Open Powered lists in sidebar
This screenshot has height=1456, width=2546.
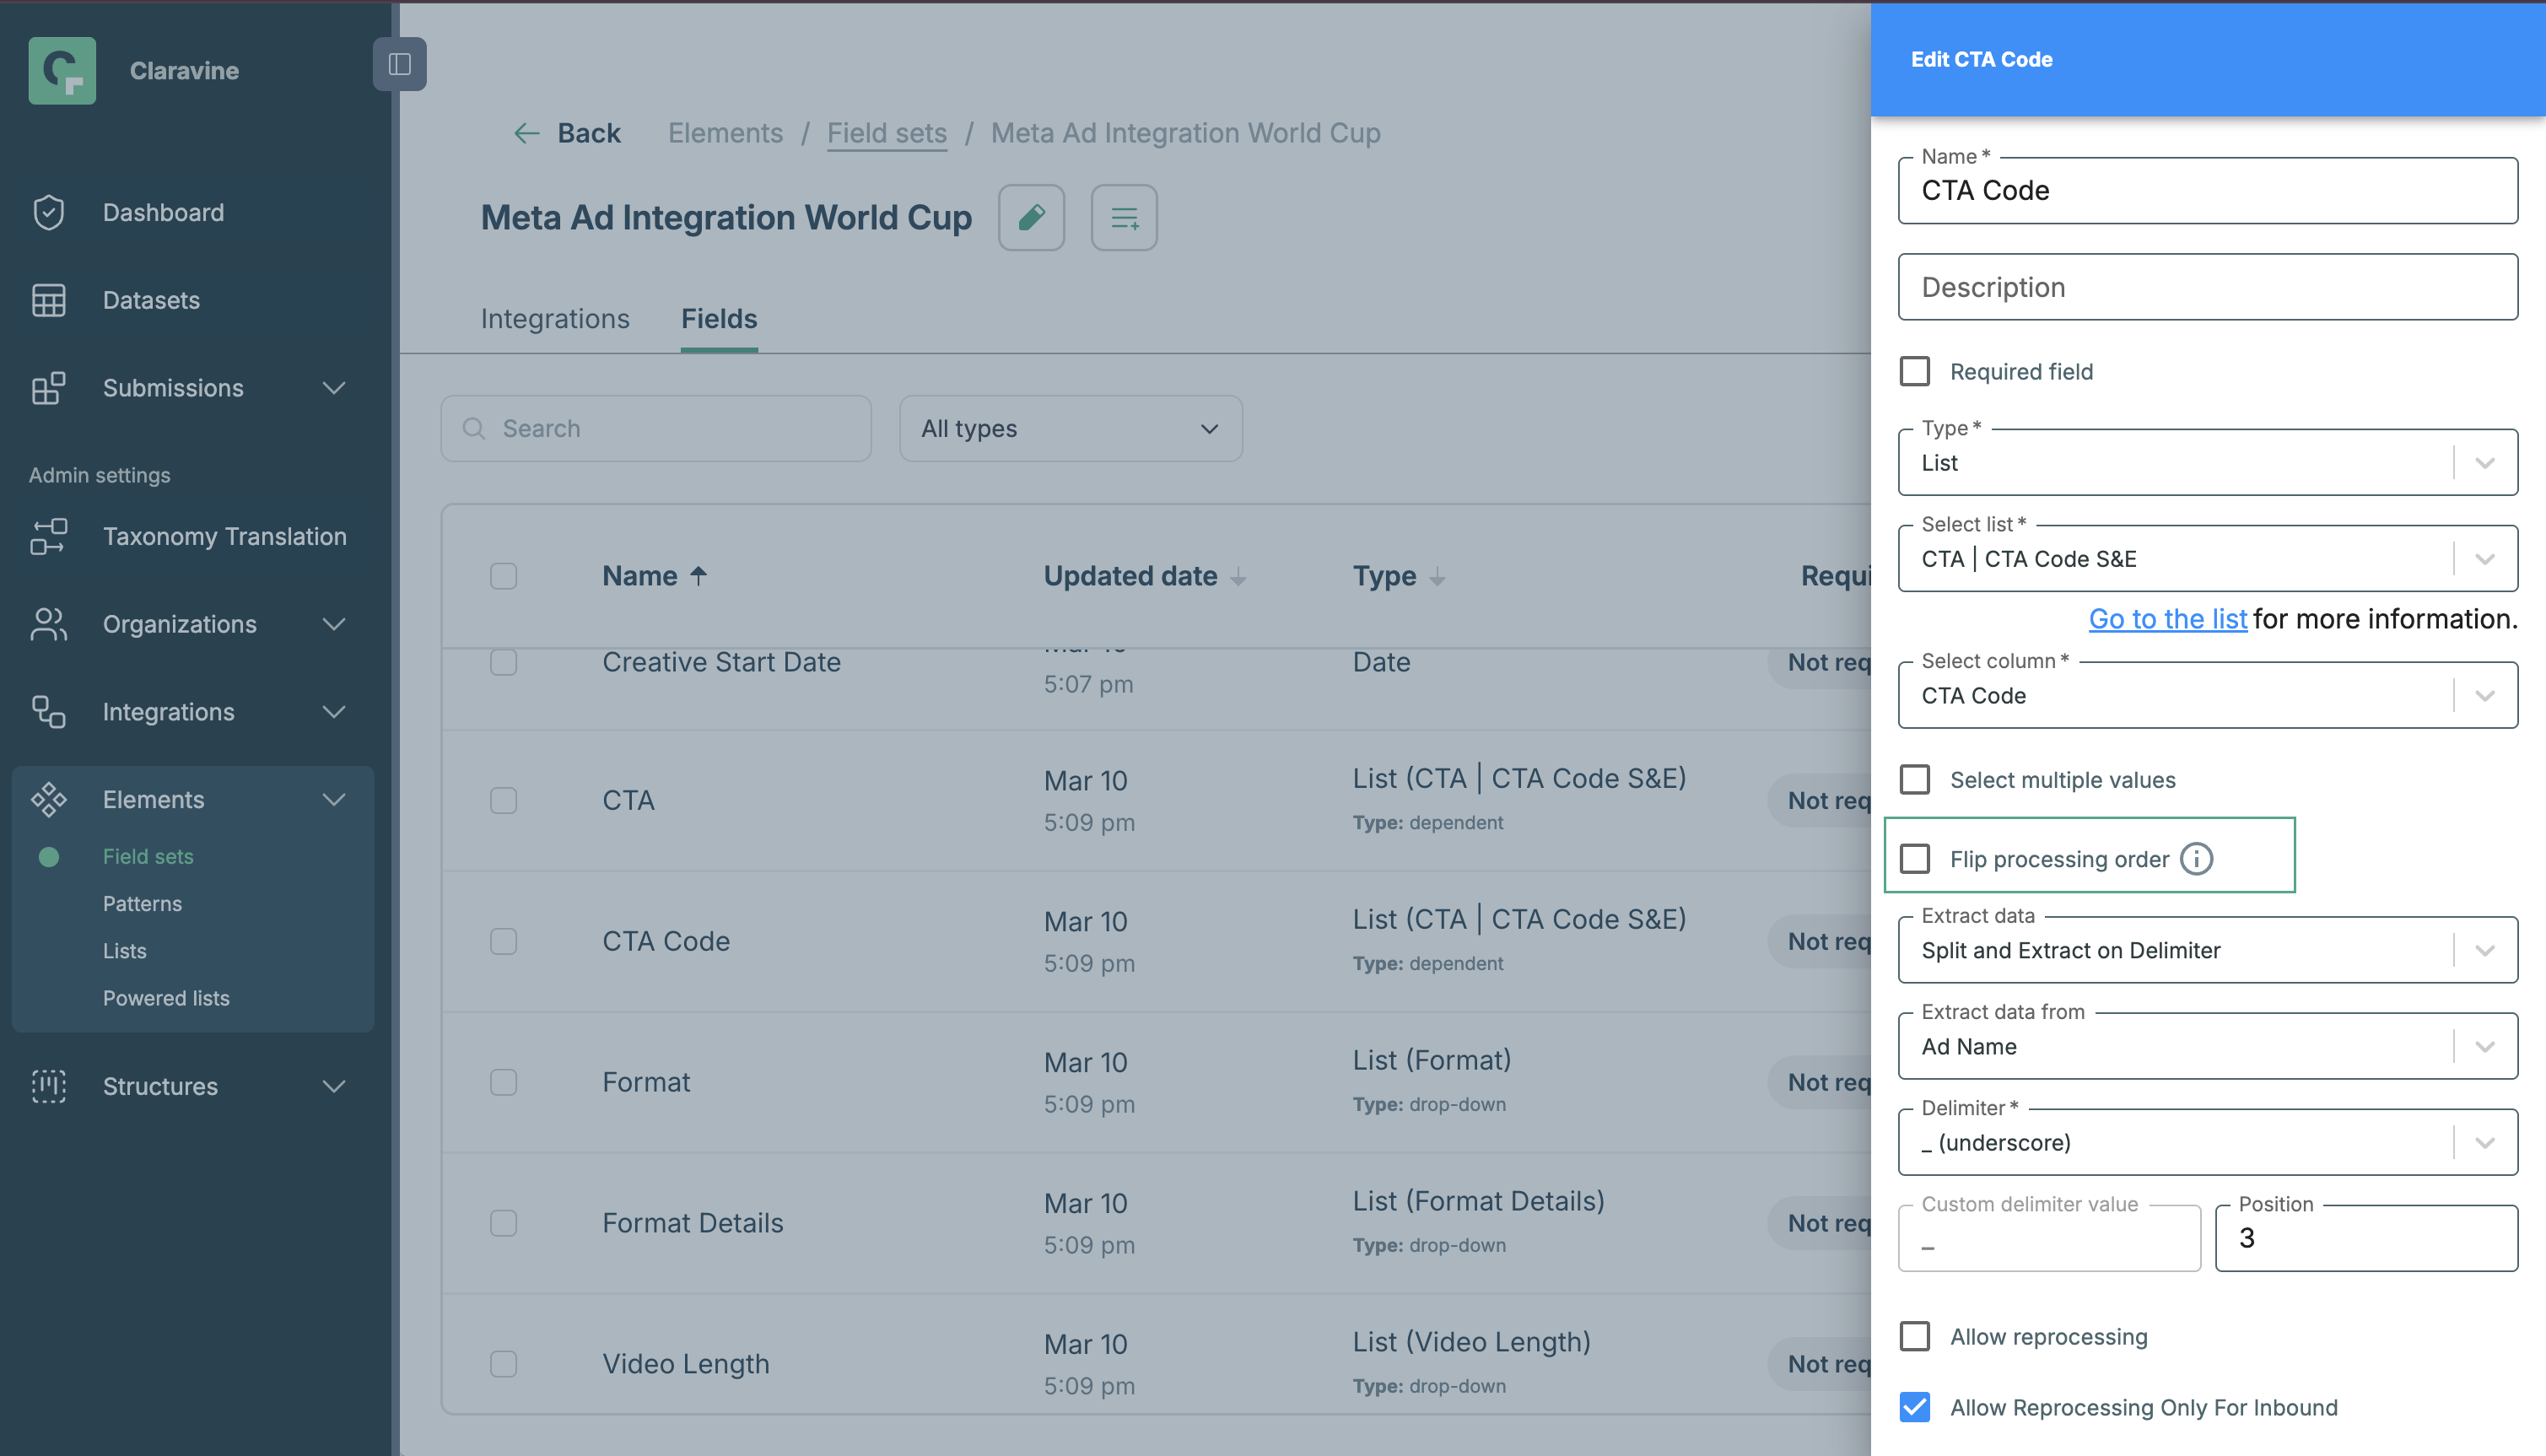(166, 998)
